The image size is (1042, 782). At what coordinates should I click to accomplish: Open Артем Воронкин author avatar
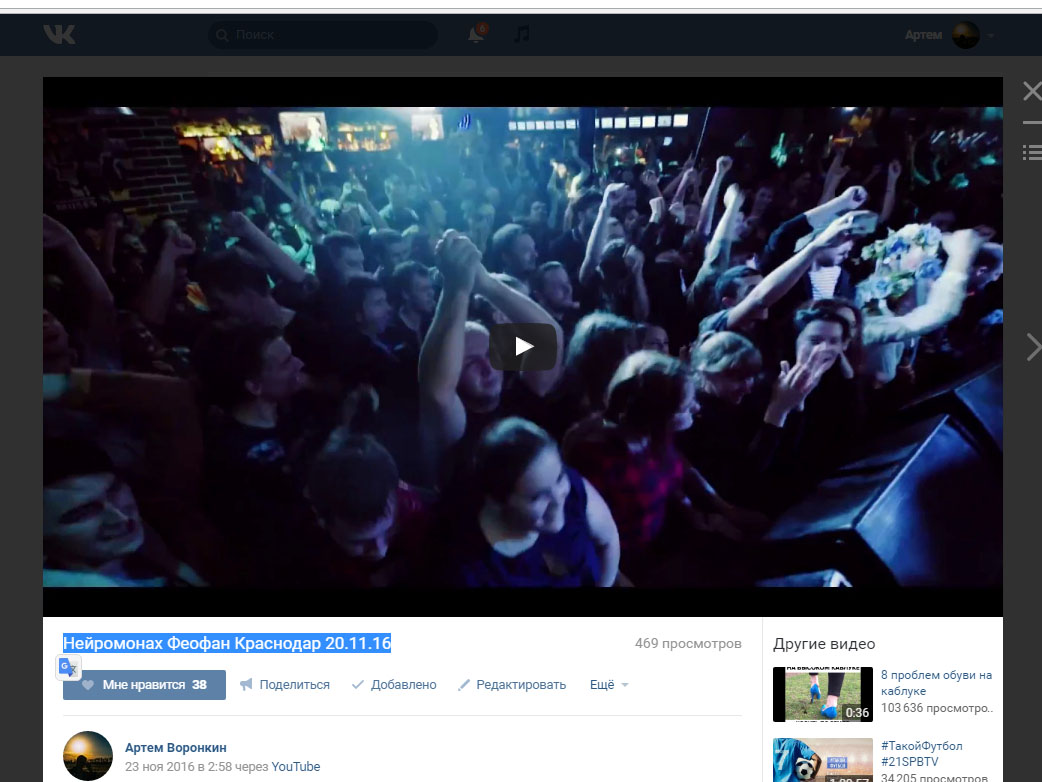[x=88, y=756]
